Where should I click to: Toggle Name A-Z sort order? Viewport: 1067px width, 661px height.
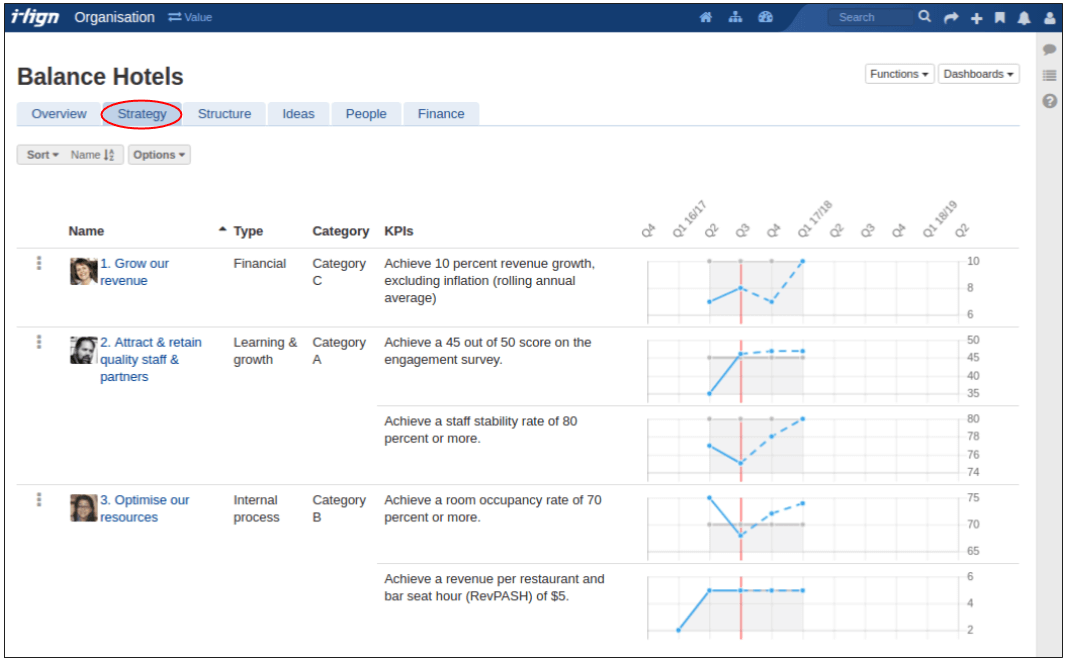click(x=97, y=155)
